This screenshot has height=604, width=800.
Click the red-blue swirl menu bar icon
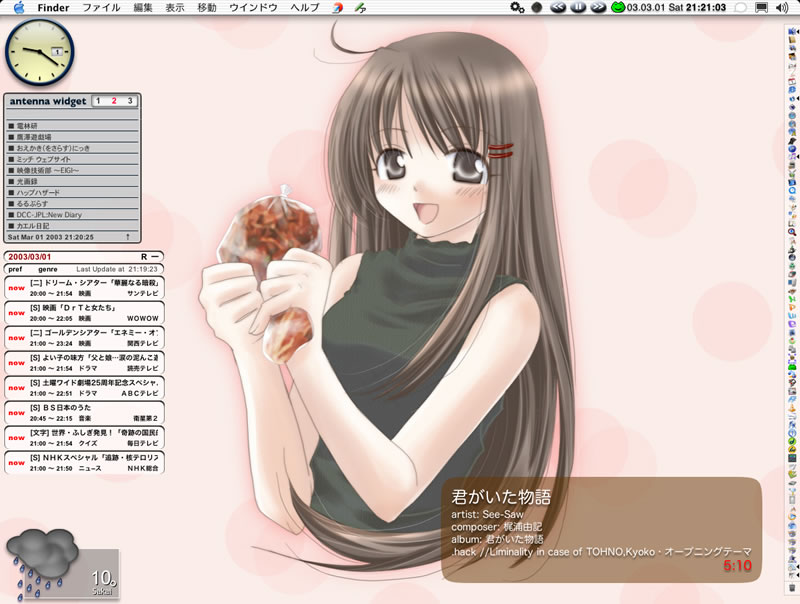[x=338, y=8]
